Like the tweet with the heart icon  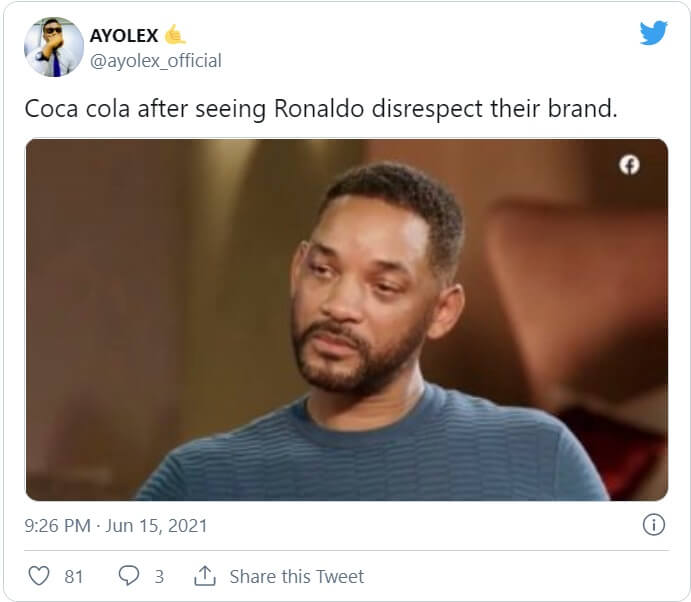click(x=39, y=576)
